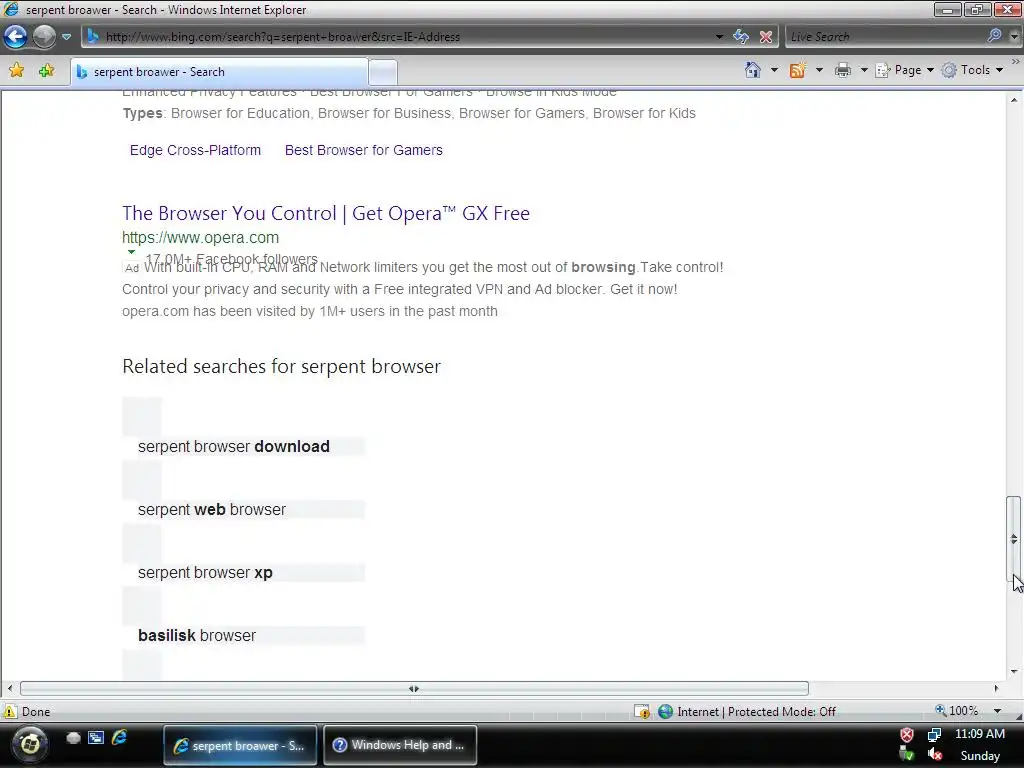Click the horizontal scrollbar thumb
Image resolution: width=1024 pixels, height=768 pixels.
414,688
